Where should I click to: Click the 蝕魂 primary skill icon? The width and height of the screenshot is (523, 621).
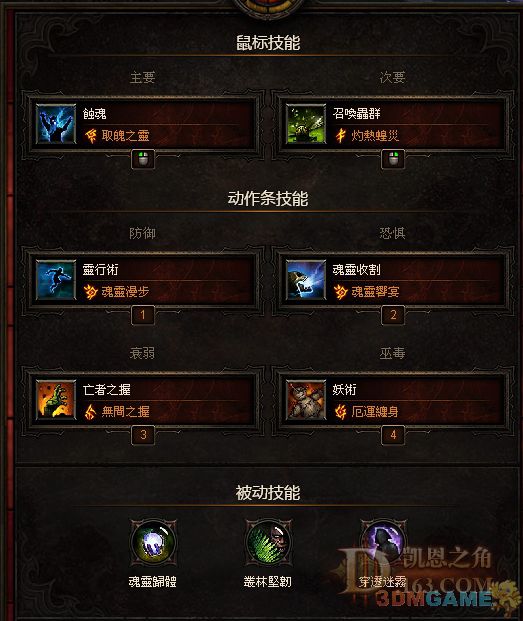(56, 124)
